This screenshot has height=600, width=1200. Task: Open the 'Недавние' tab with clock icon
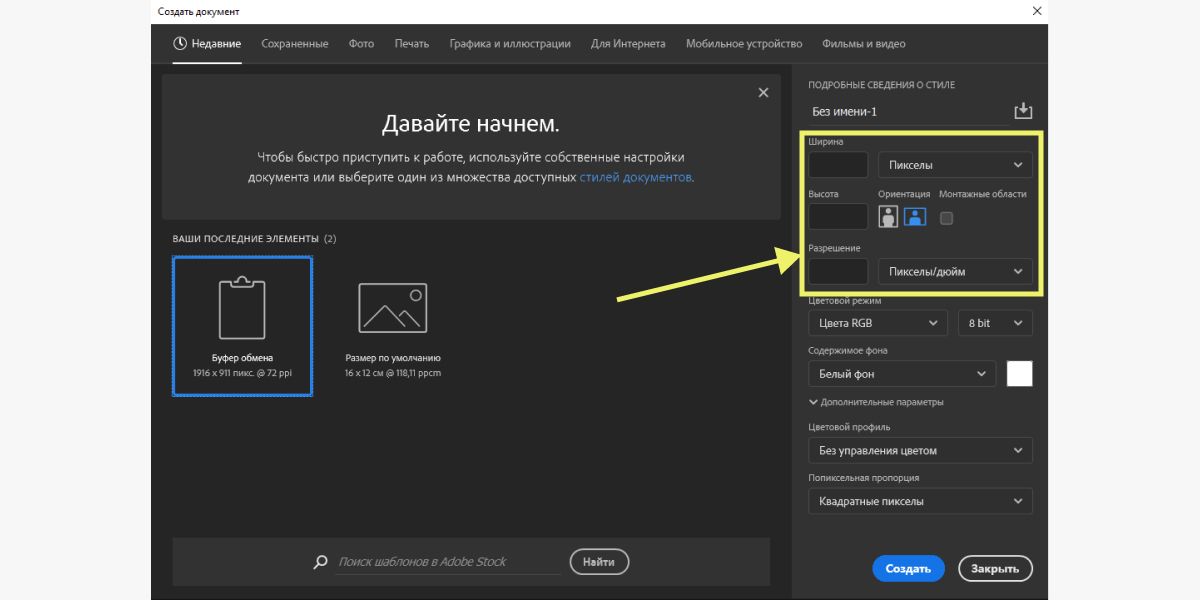coord(207,44)
